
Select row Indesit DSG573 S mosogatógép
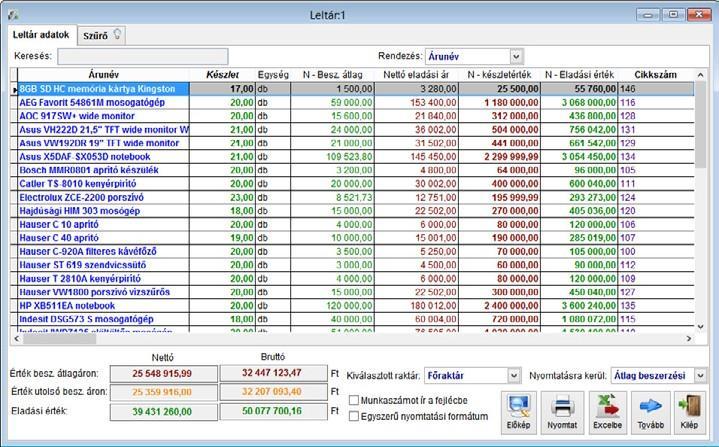coord(351,319)
